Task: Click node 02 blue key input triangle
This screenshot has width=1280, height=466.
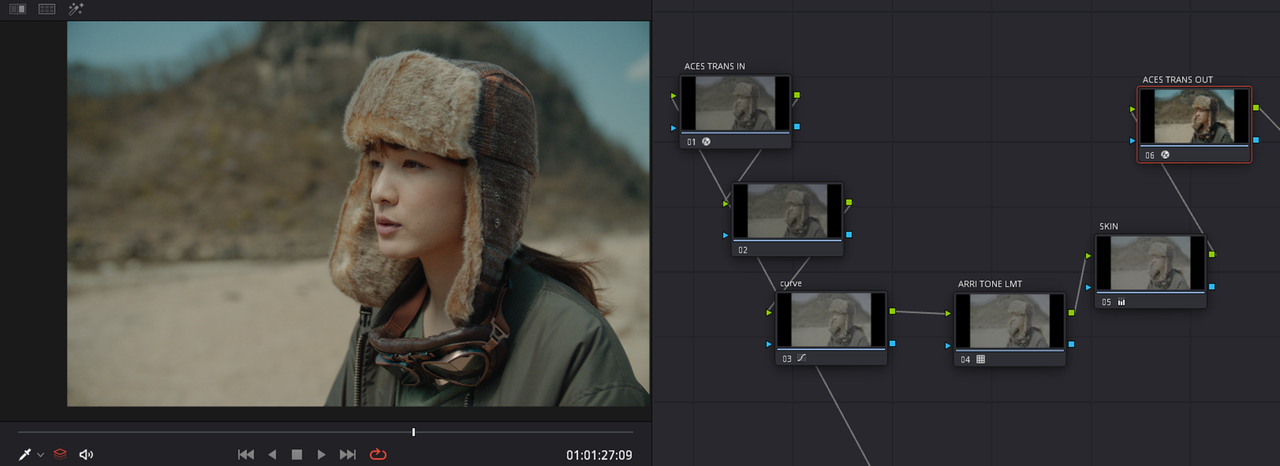Action: pos(727,235)
